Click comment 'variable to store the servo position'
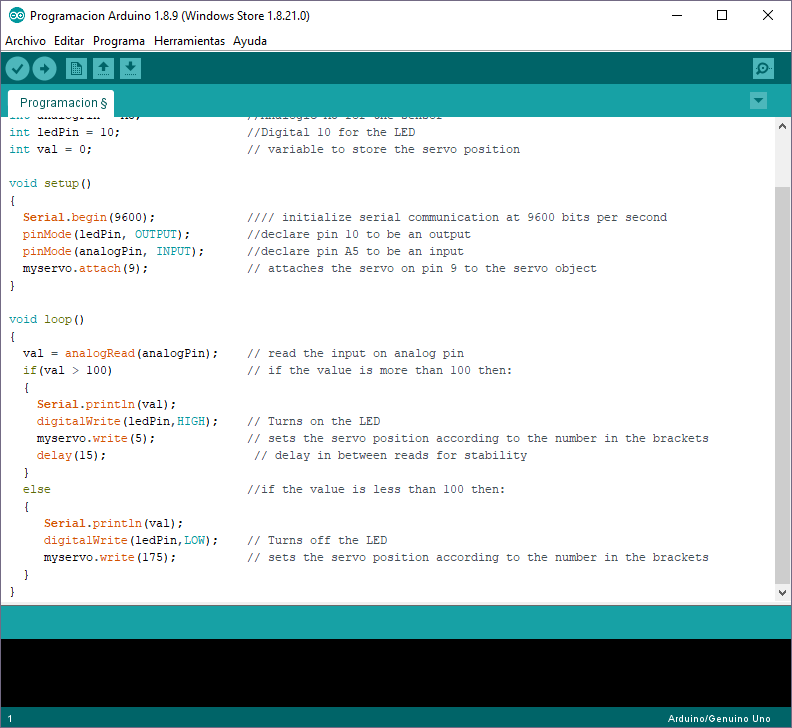This screenshot has height=728, width=792. 394,150
